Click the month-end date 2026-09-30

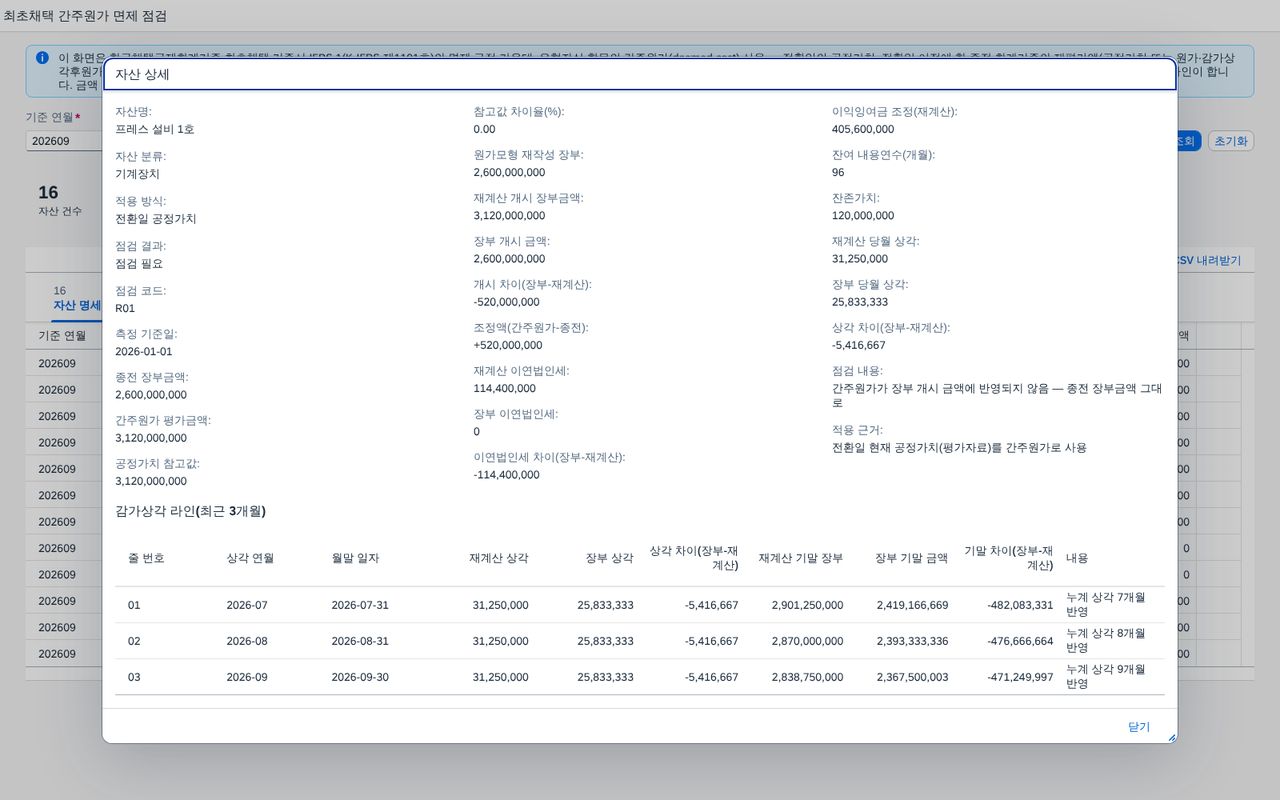[x=360, y=677]
